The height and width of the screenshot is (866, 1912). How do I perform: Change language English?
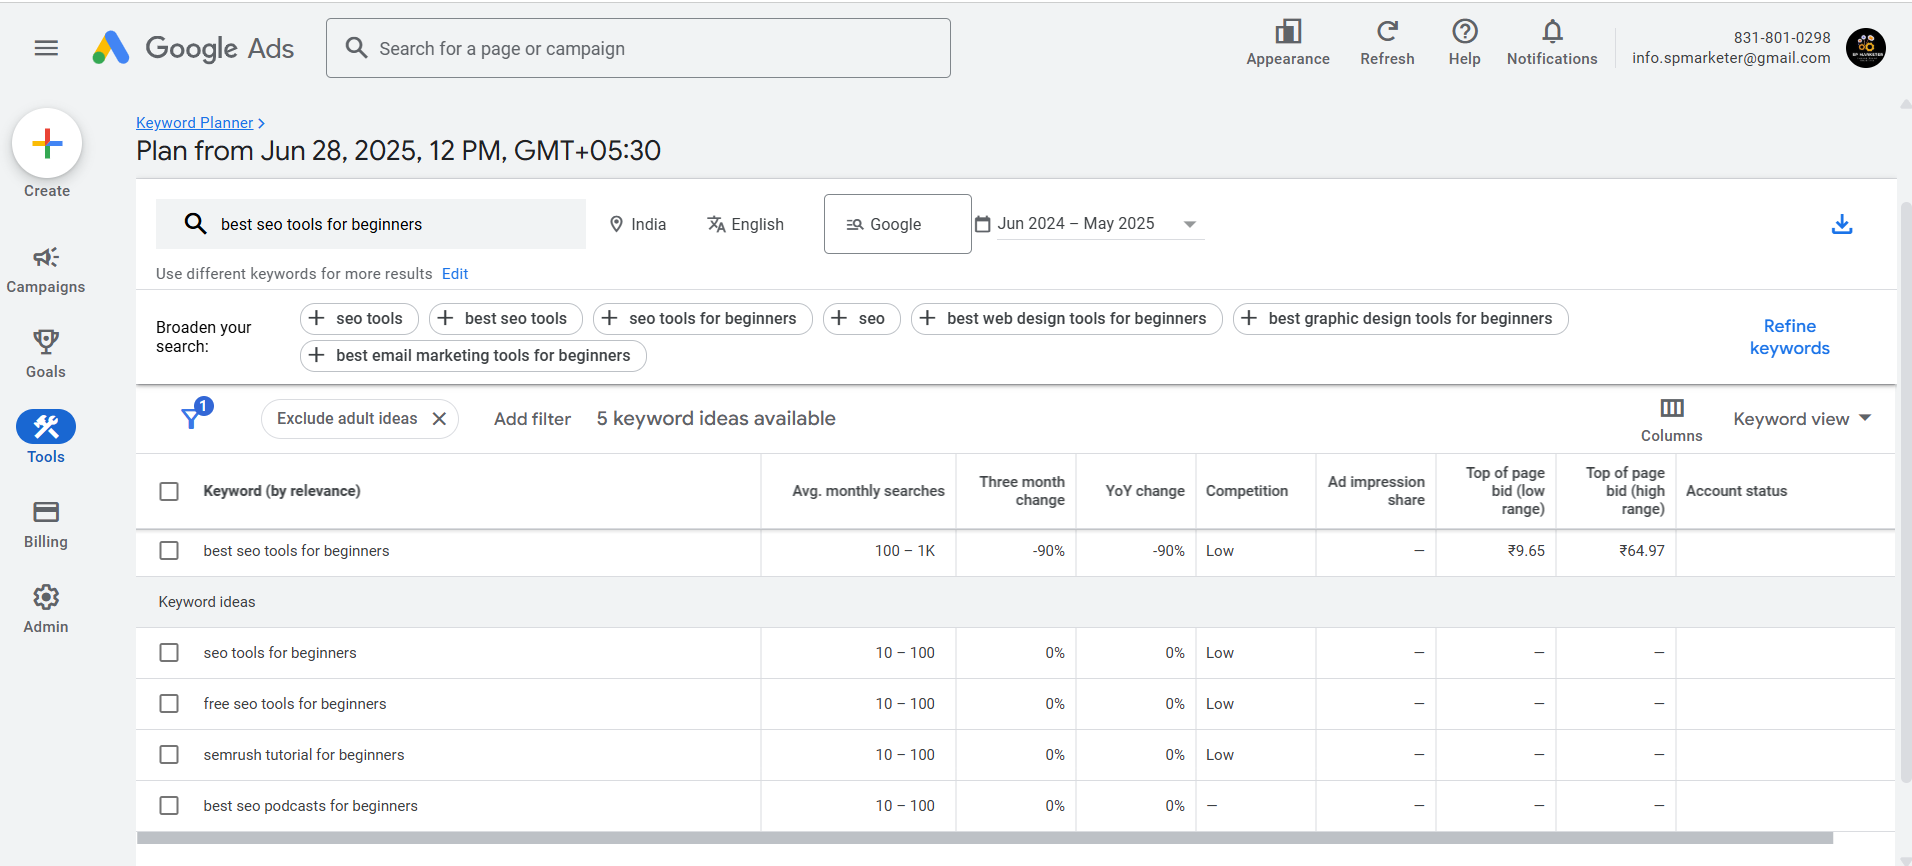point(746,224)
